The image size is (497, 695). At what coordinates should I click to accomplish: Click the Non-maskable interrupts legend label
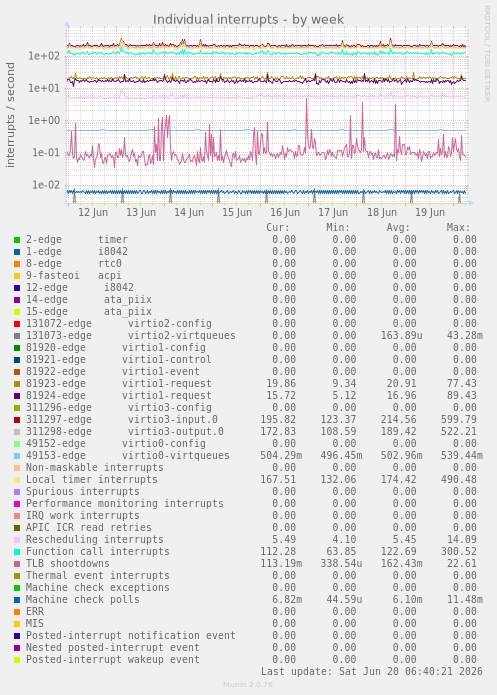[x=95, y=468]
